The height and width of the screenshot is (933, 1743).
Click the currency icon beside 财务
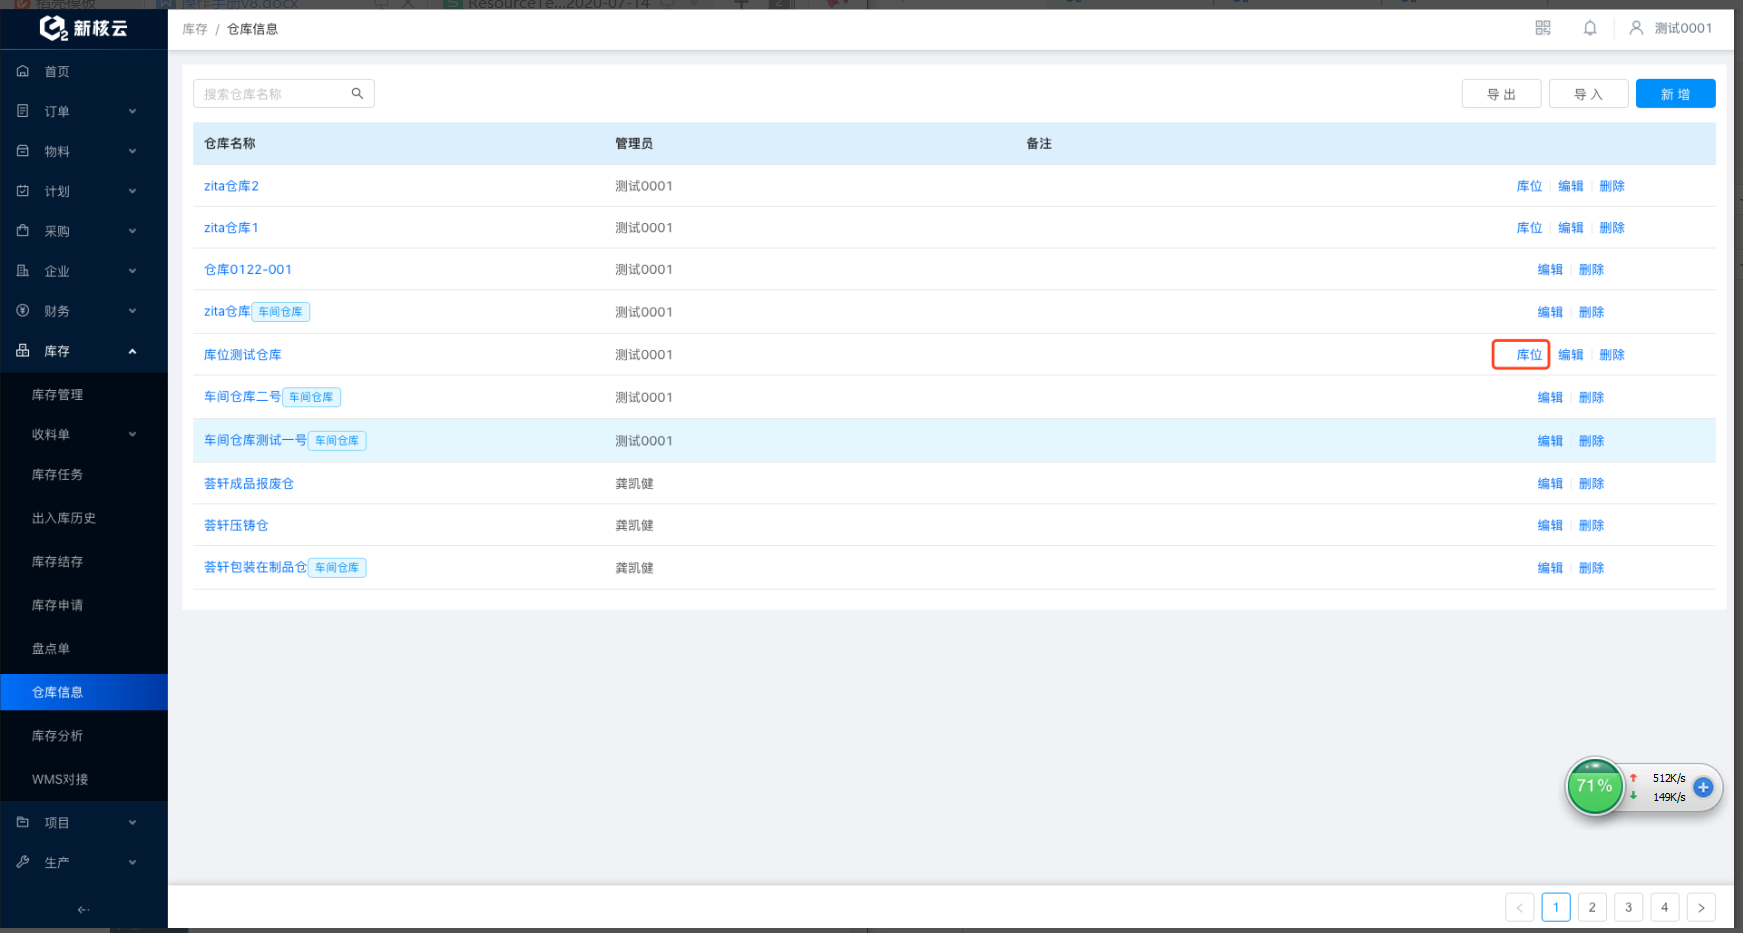23,311
